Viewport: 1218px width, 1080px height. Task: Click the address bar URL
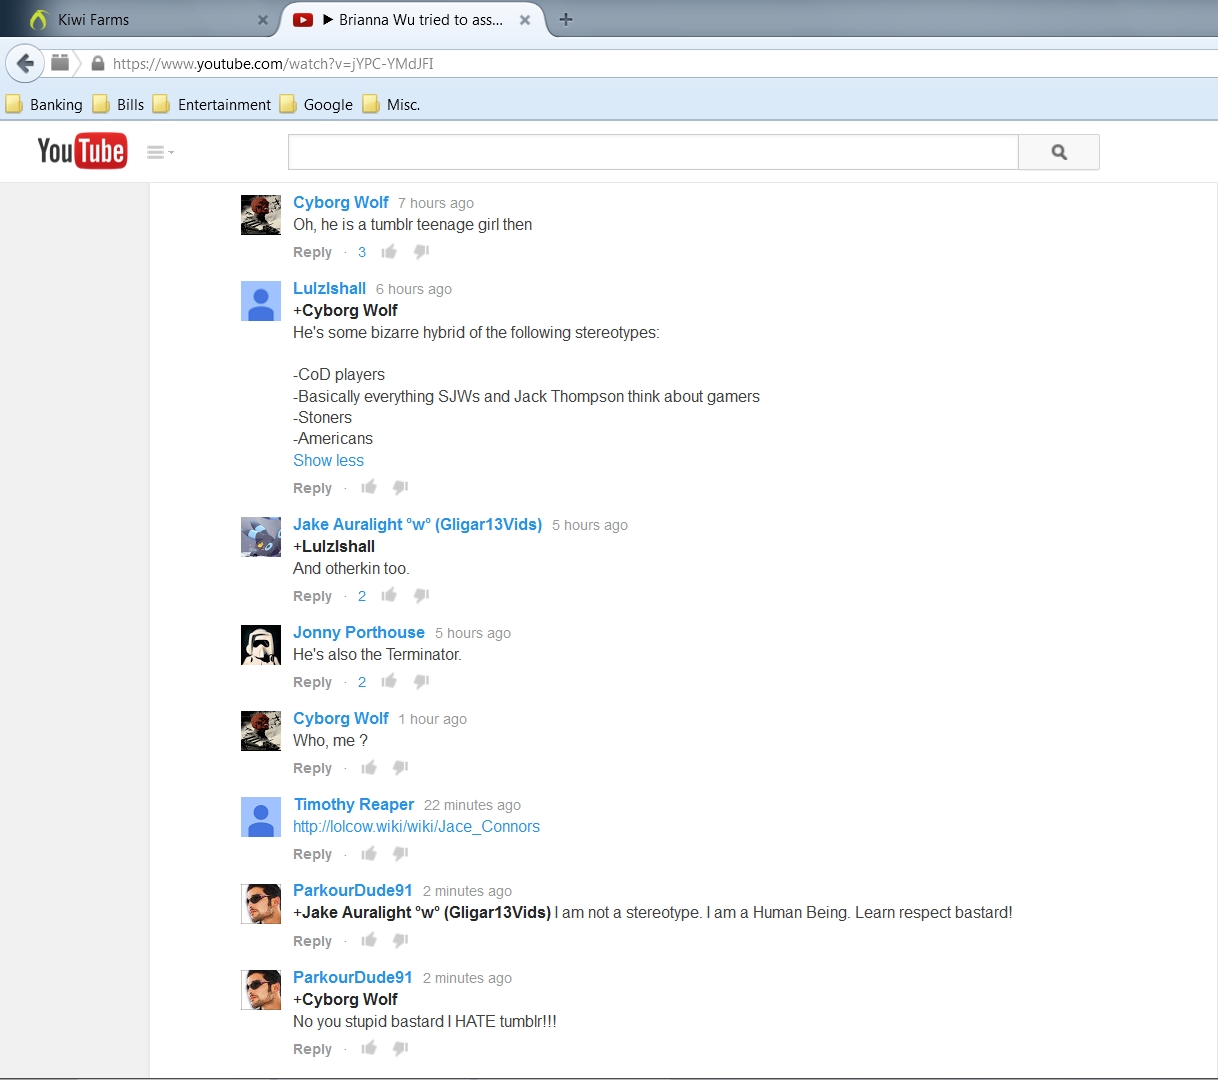pyautogui.click(x=273, y=64)
